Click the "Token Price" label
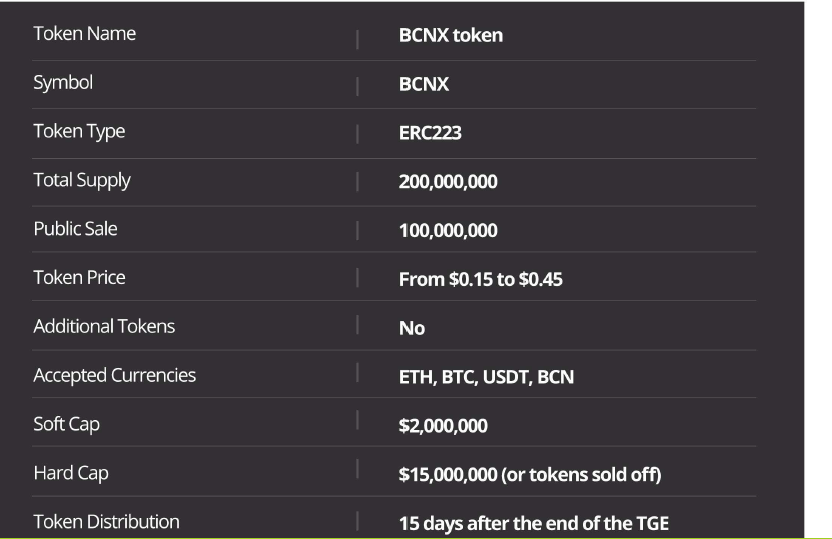Image resolution: width=832 pixels, height=539 pixels. [x=80, y=278]
